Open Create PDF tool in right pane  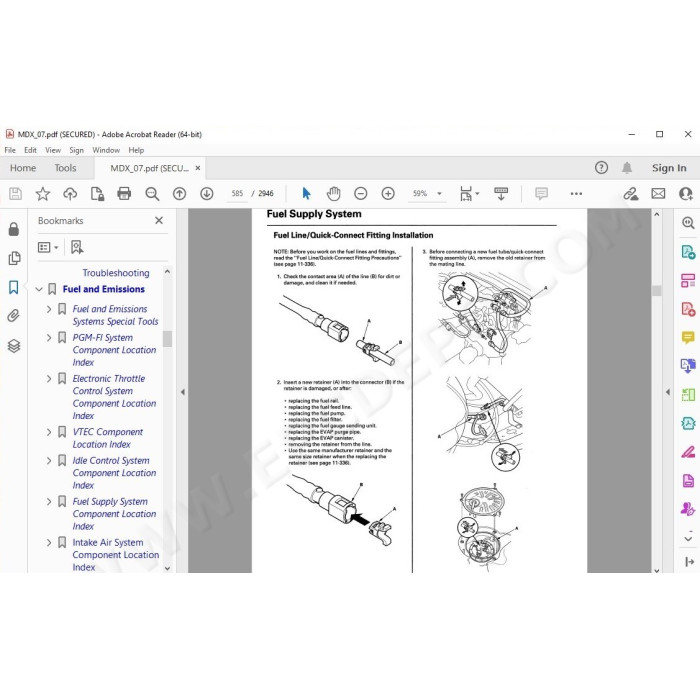688,309
